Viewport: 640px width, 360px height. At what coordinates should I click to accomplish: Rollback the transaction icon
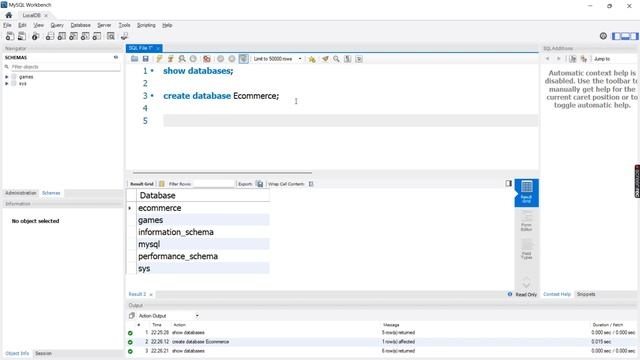tap(232, 59)
